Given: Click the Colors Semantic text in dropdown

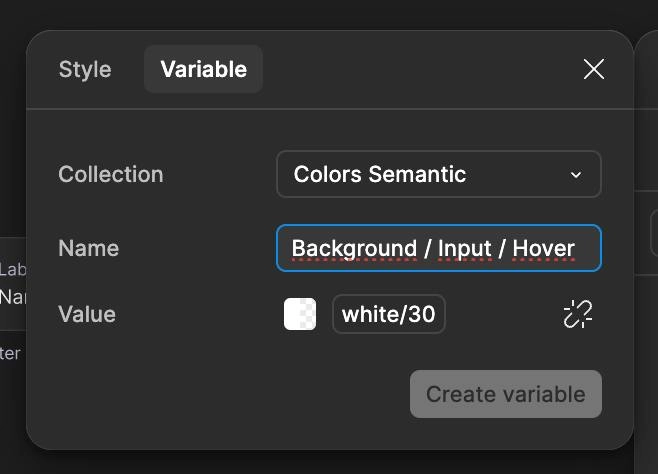Looking at the screenshot, I should tap(380, 174).
